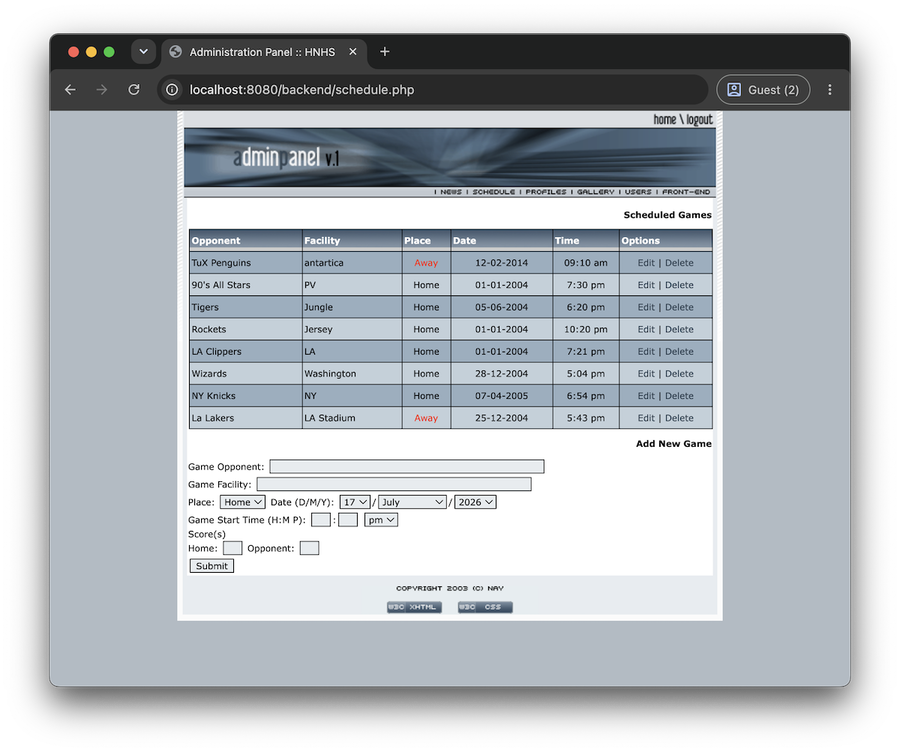
Task: Go to the SCHEDULE menu item
Action: (494, 192)
